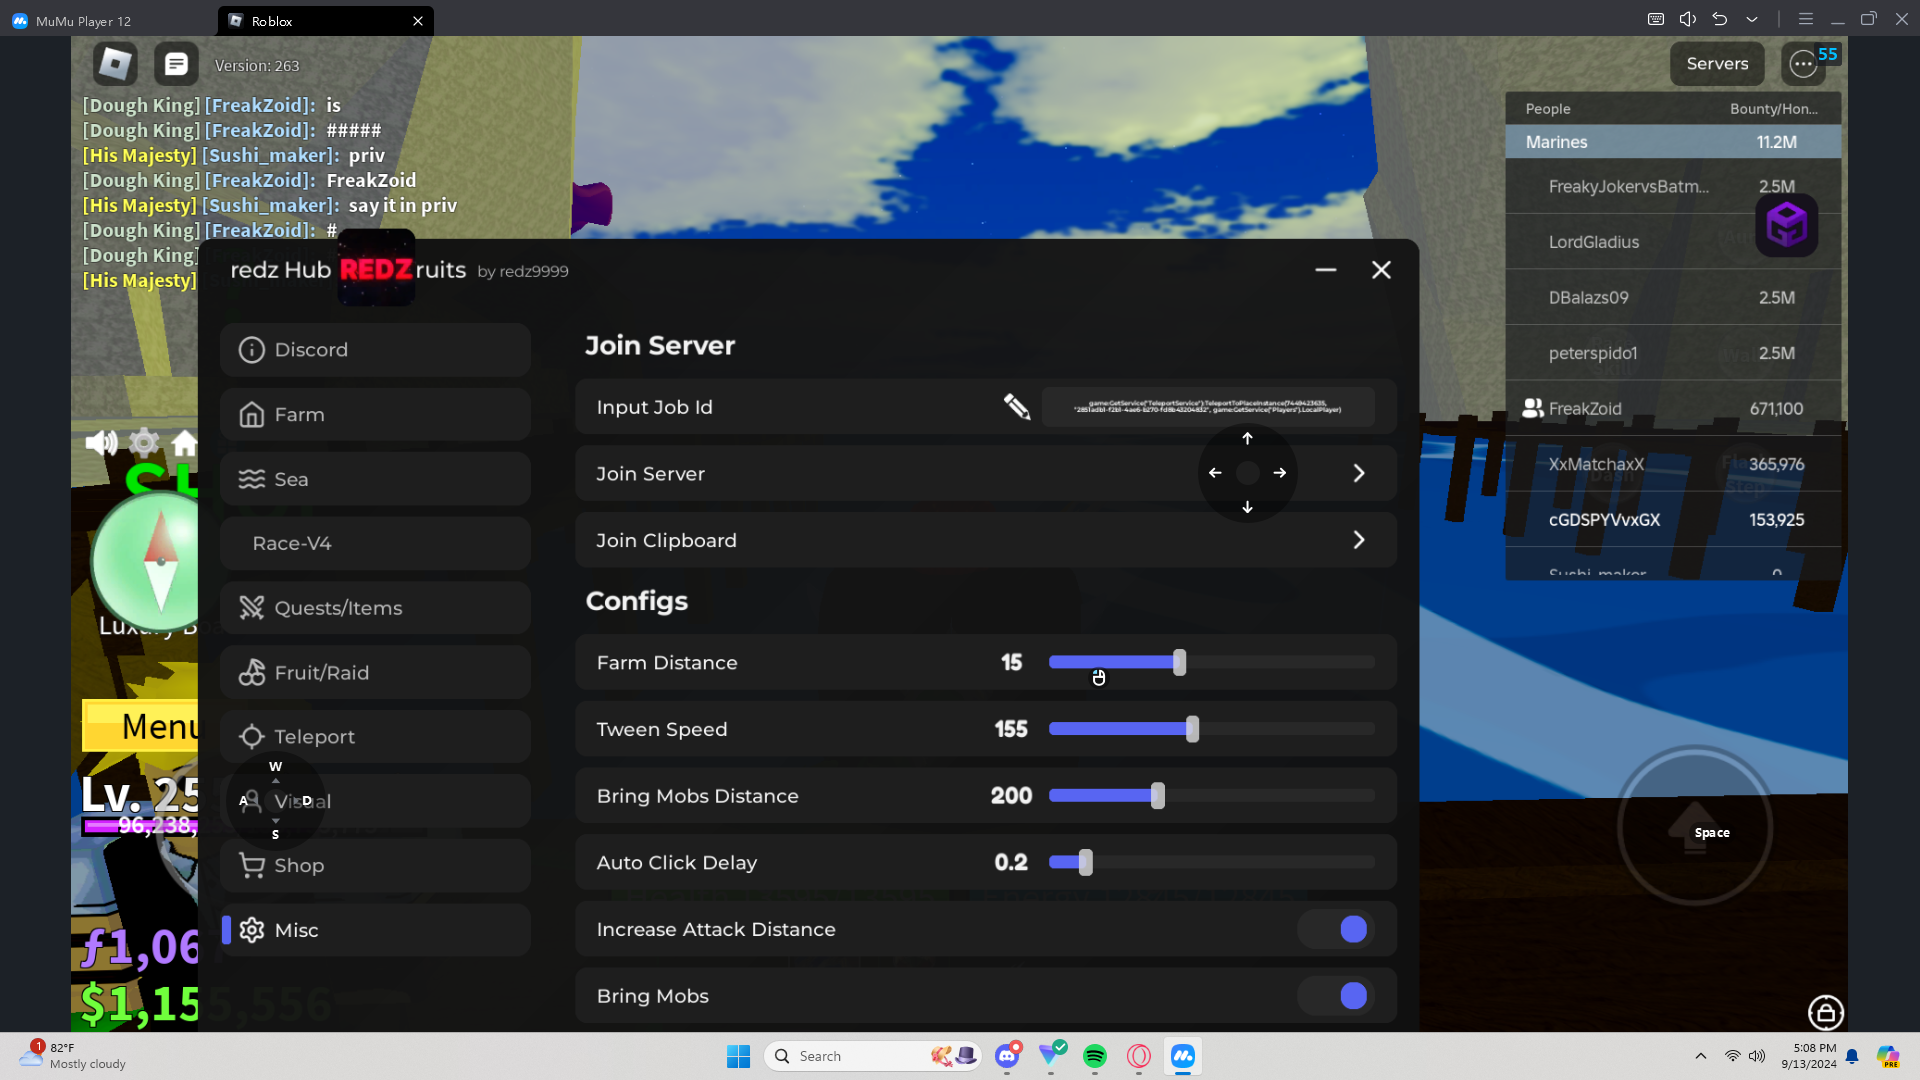
Task: Click the yellow Menu button
Action: pyautogui.click(x=141, y=726)
